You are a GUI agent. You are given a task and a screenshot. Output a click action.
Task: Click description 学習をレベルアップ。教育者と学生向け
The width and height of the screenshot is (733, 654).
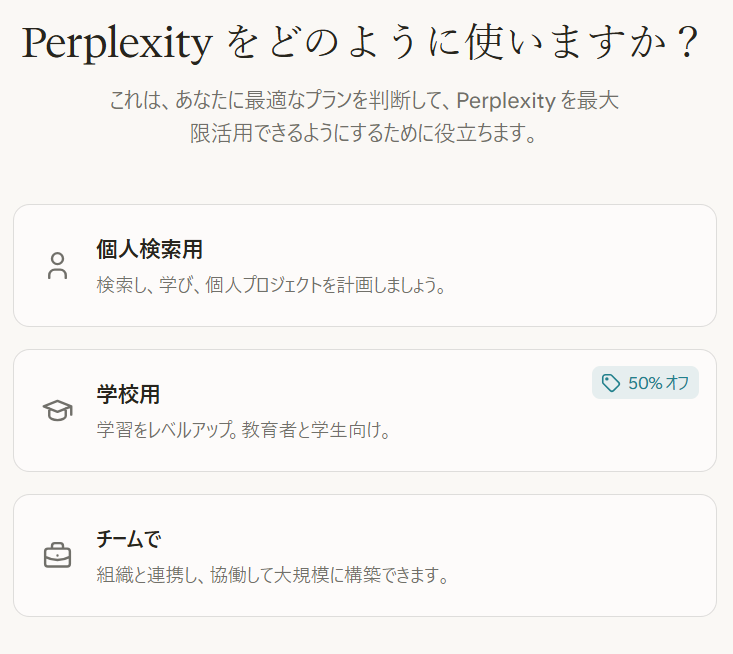pyautogui.click(x=243, y=431)
